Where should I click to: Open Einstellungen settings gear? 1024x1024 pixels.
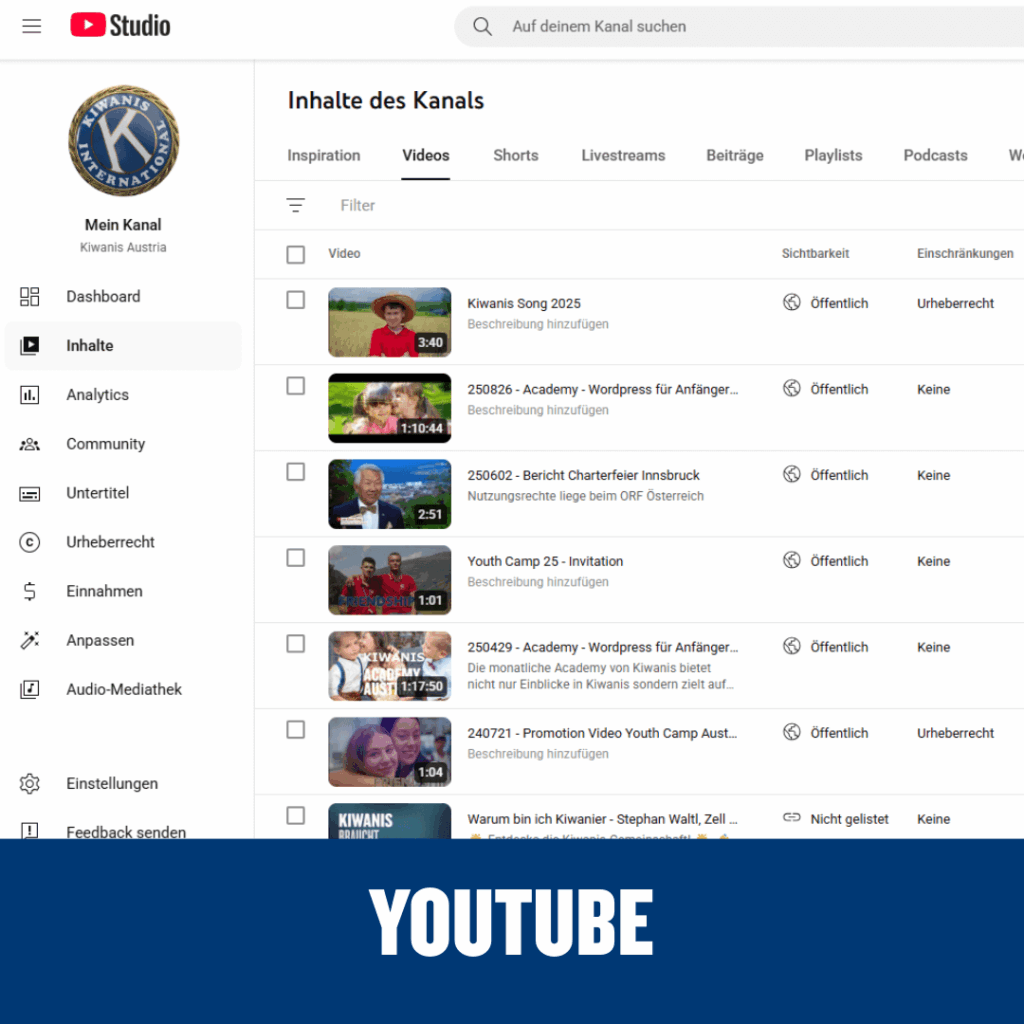tap(30, 784)
